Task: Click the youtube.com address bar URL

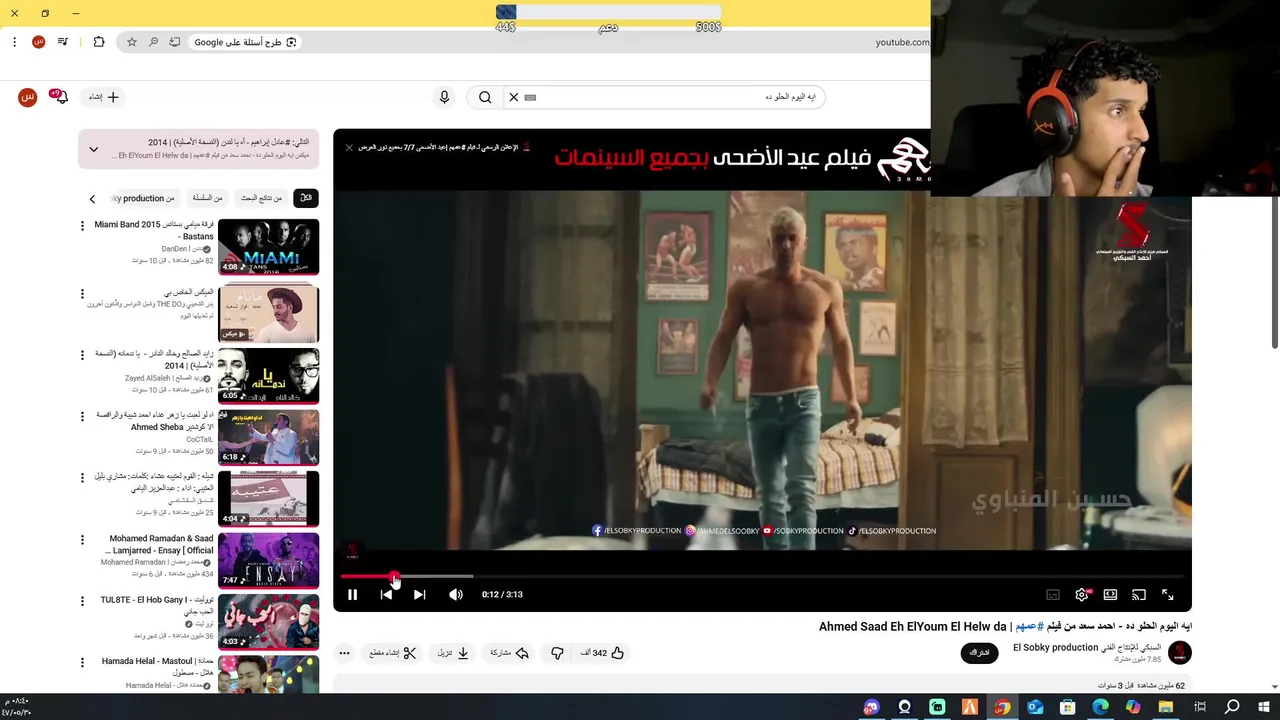Action: pyautogui.click(x=902, y=42)
